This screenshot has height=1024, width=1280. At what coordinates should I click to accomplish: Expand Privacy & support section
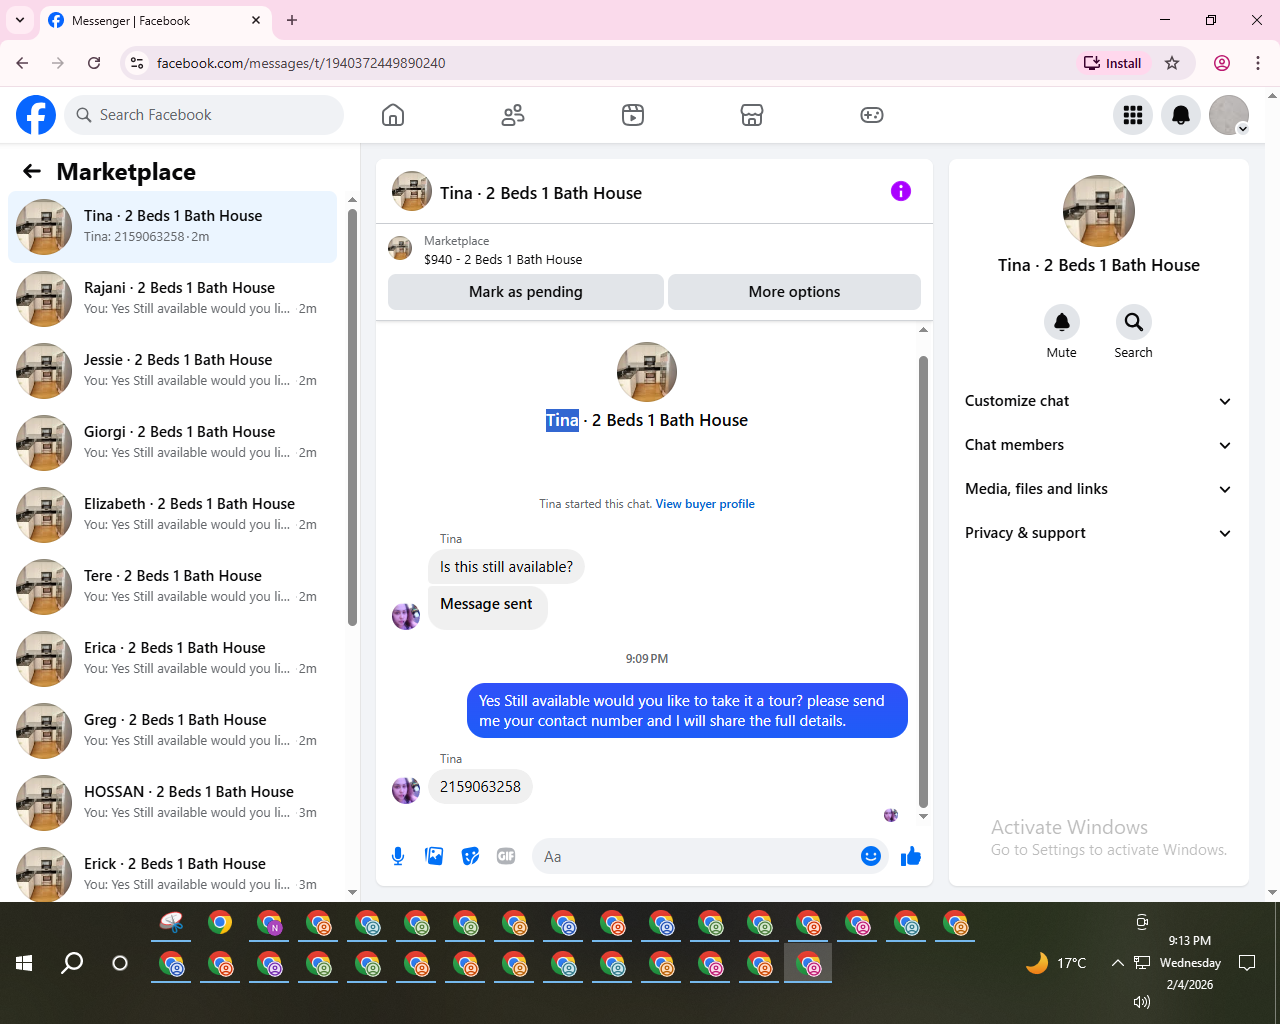tap(1098, 533)
